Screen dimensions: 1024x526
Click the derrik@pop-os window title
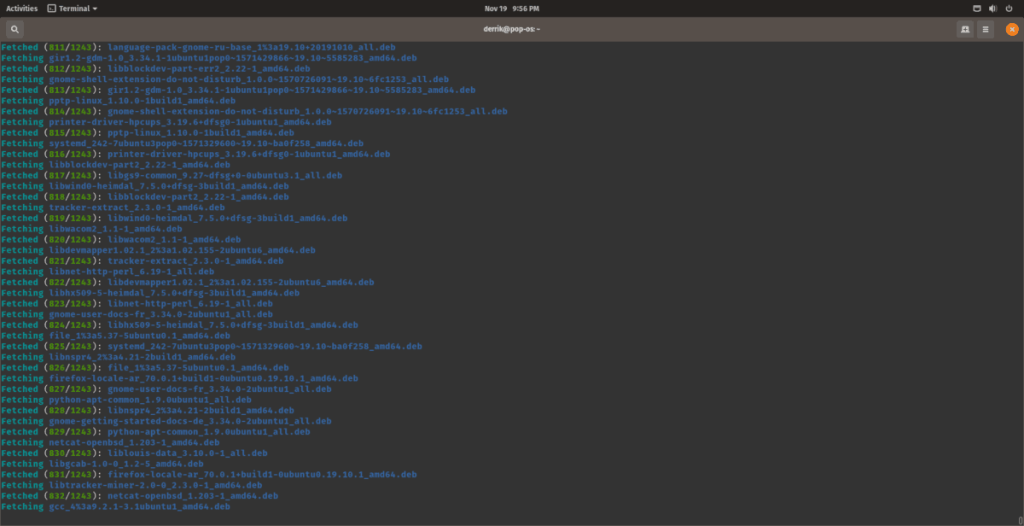511,29
